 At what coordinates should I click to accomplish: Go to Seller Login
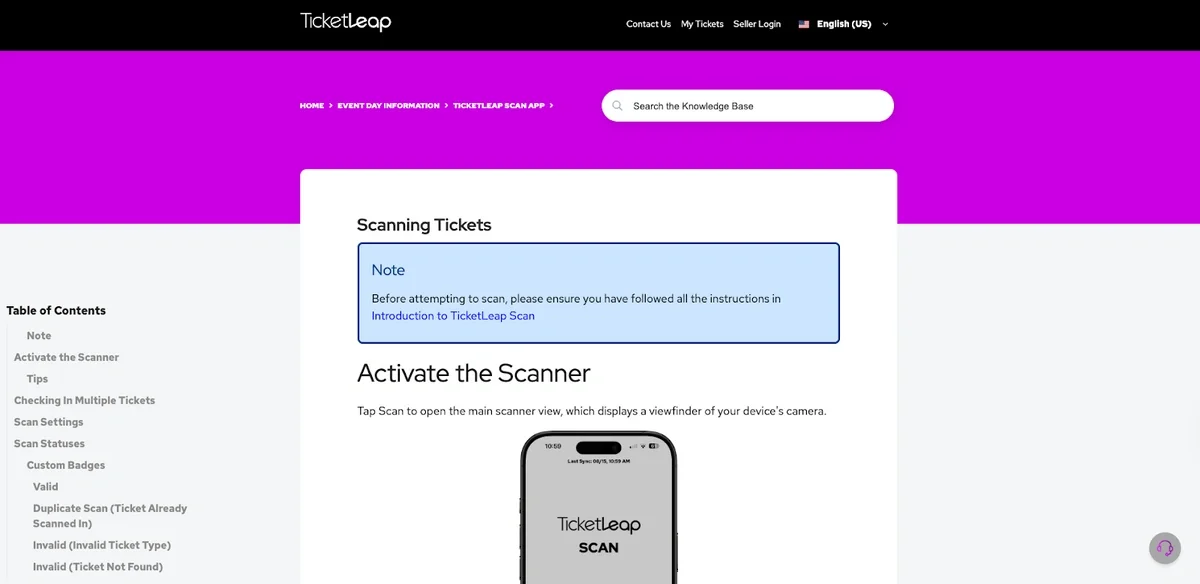757,24
